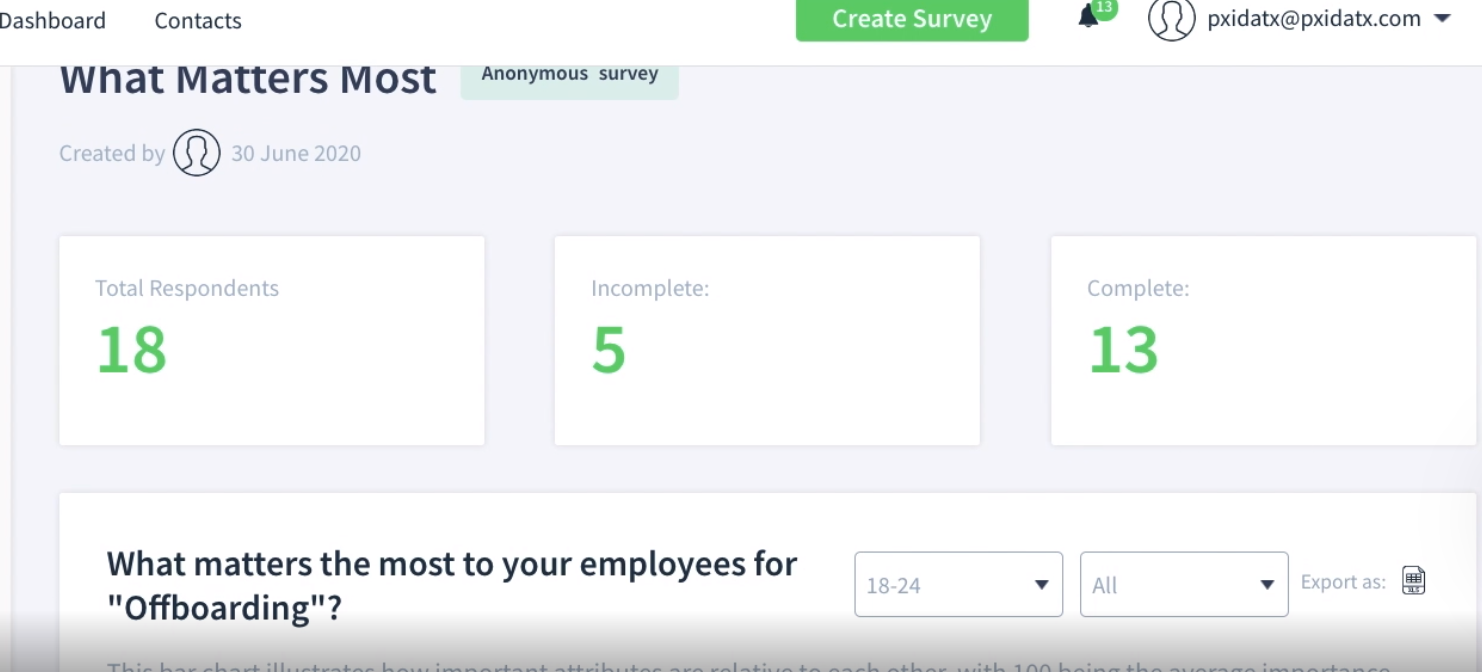
Task: Select the Incomplete responses card
Action: click(766, 340)
